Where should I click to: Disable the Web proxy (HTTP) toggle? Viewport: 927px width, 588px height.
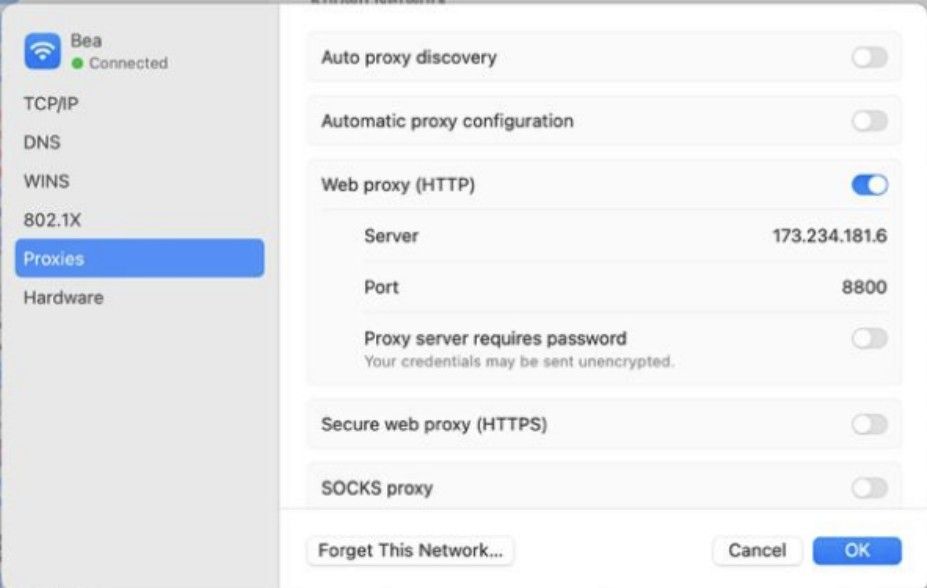pyautogui.click(x=869, y=185)
